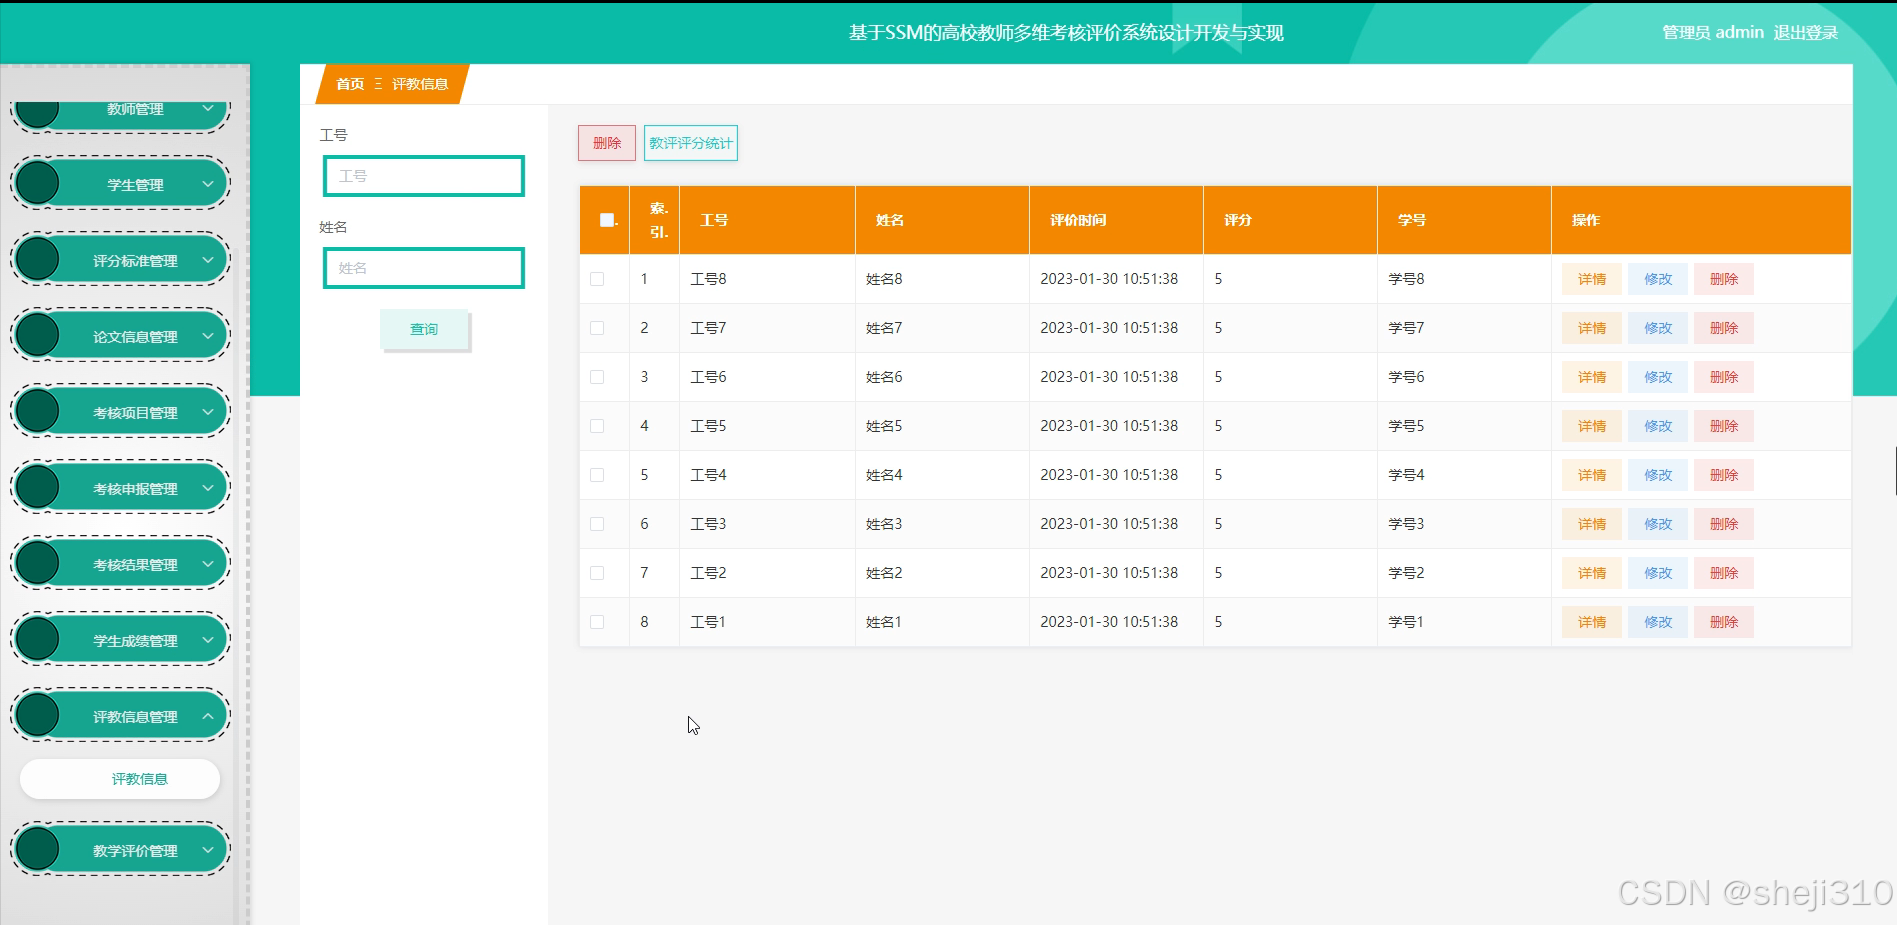
Task: Select the 评分标准管理 sidebar icon
Action: 37,258
